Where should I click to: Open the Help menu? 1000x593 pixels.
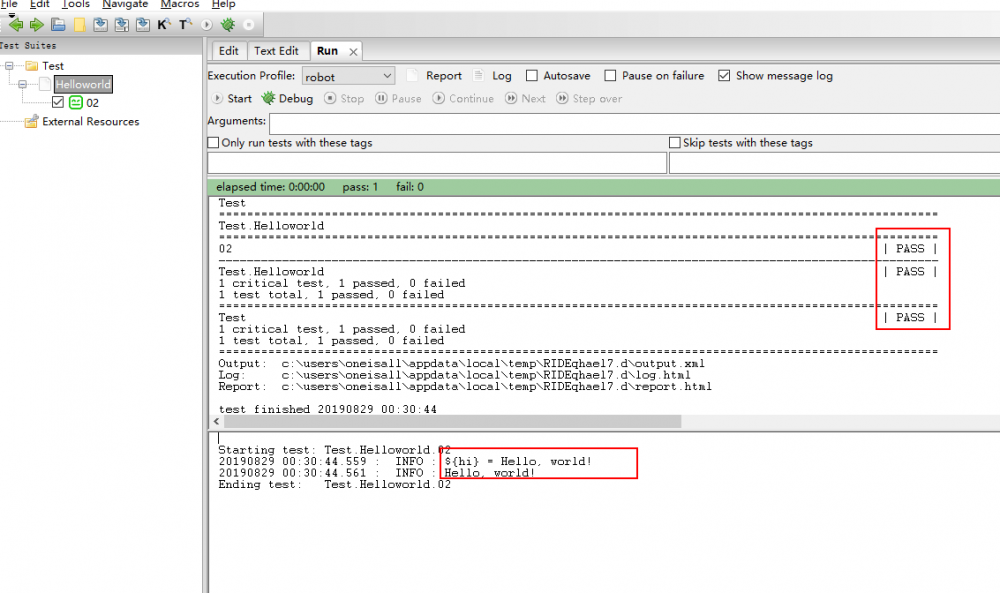click(224, 4)
